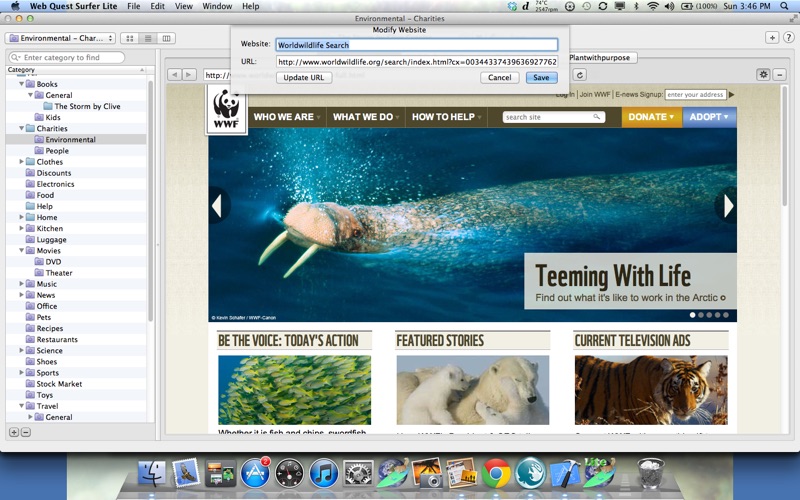Click the ADOPT button
Viewport: 800px width, 500px height.
click(x=709, y=117)
